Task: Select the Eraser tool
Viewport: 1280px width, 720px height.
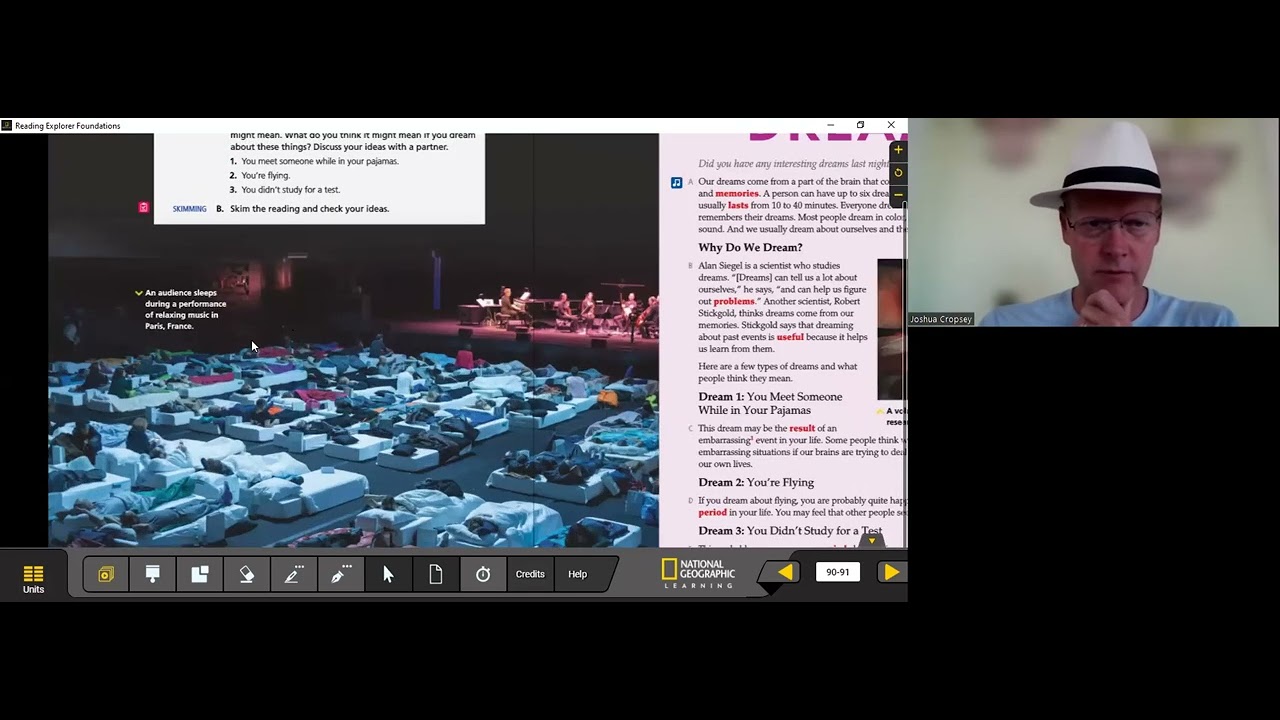Action: click(246, 574)
